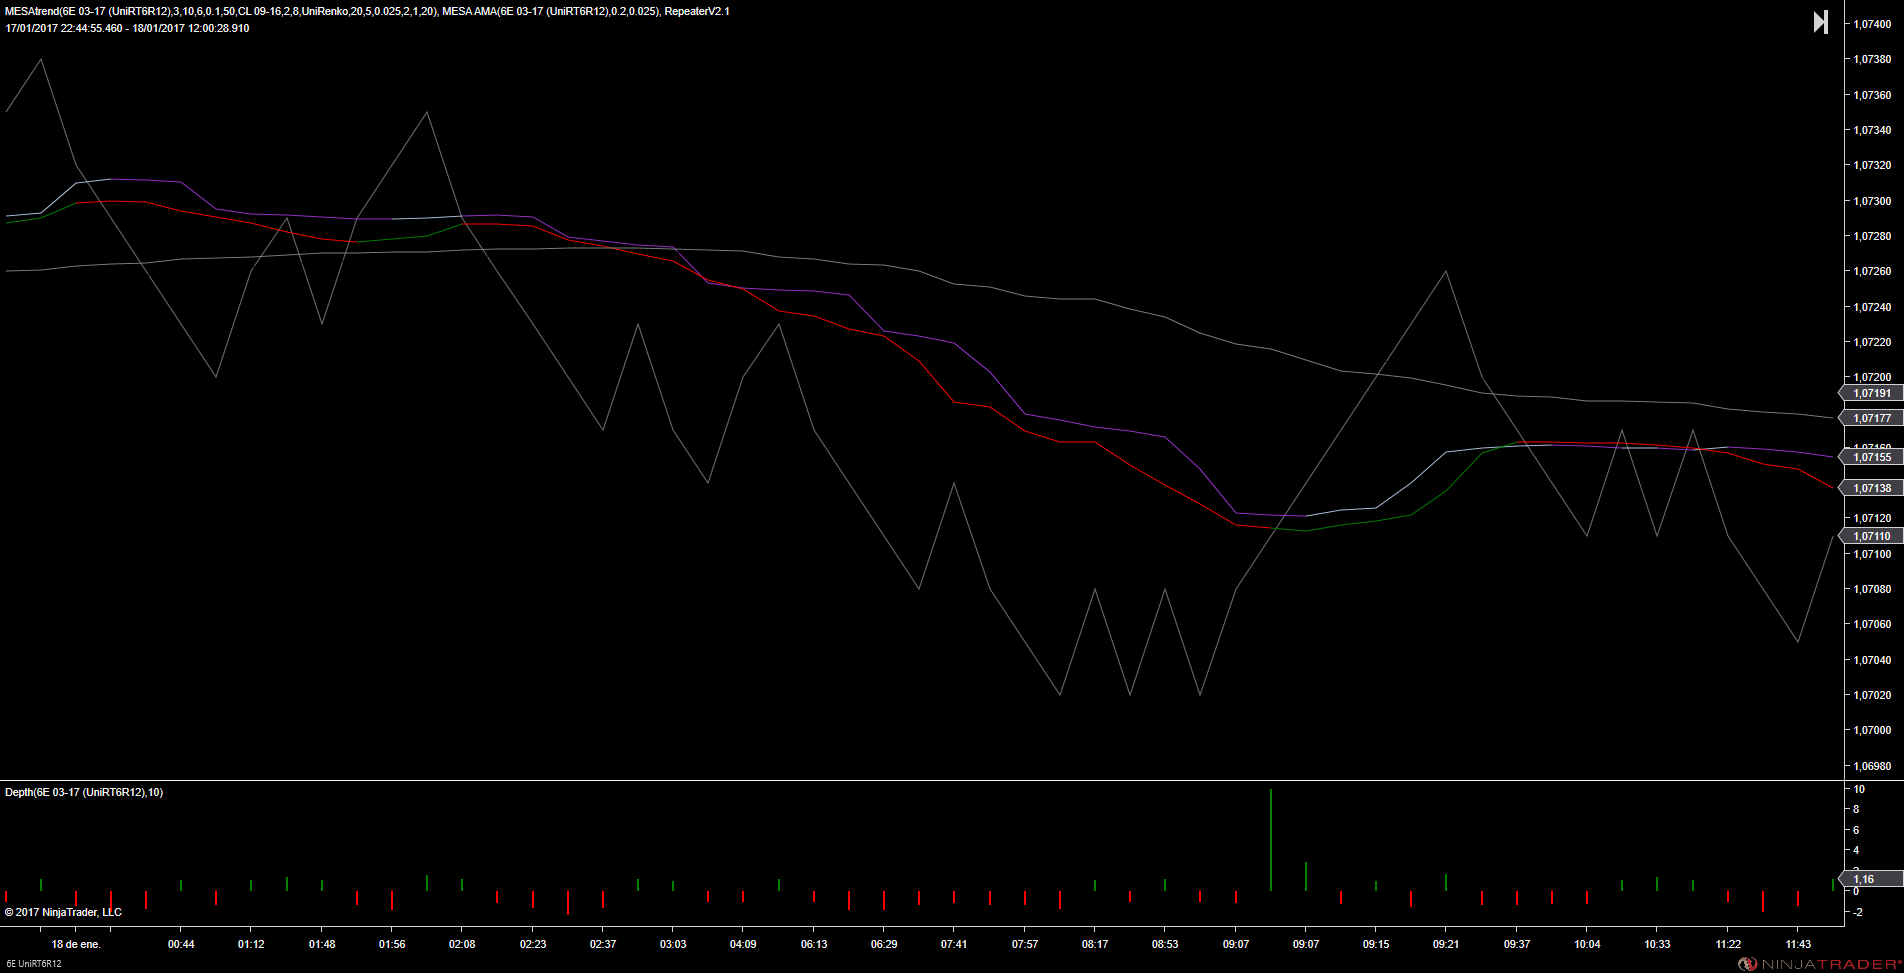The height and width of the screenshot is (973, 1904).
Task: Click the 01:48 time axis label
Action: (x=322, y=944)
